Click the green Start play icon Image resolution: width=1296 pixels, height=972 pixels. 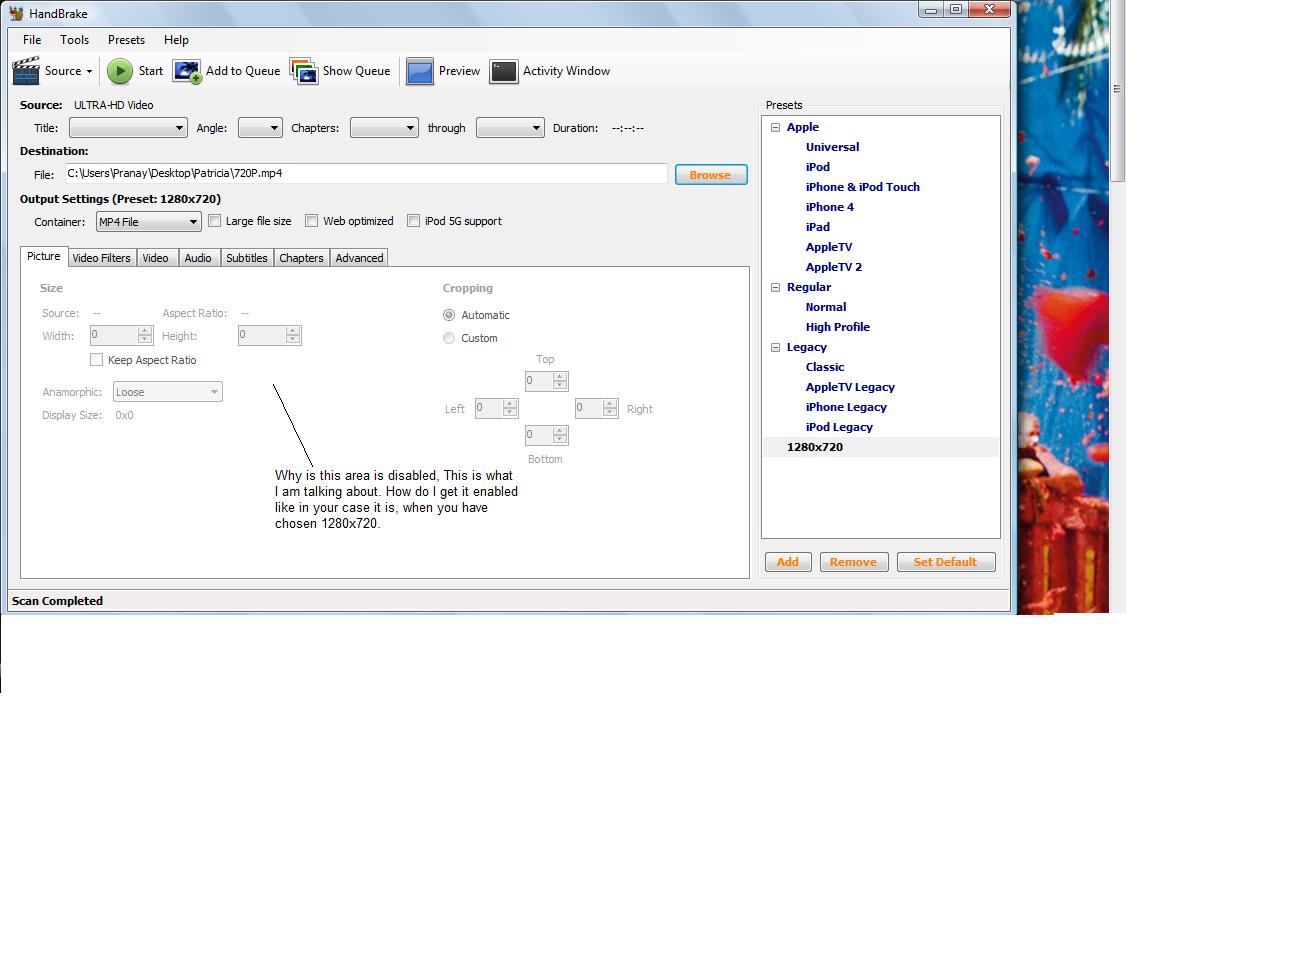coord(120,71)
